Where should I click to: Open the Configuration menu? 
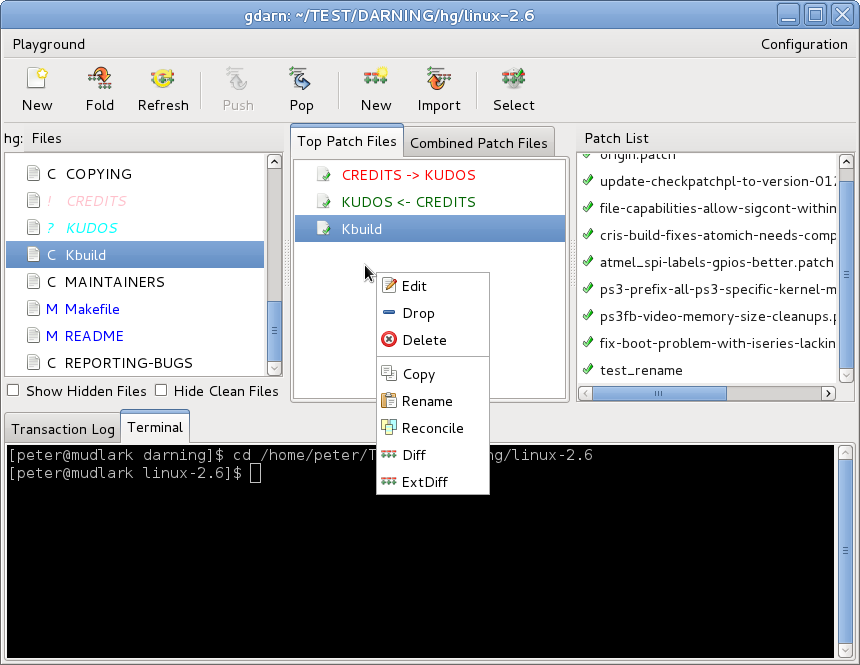click(803, 44)
